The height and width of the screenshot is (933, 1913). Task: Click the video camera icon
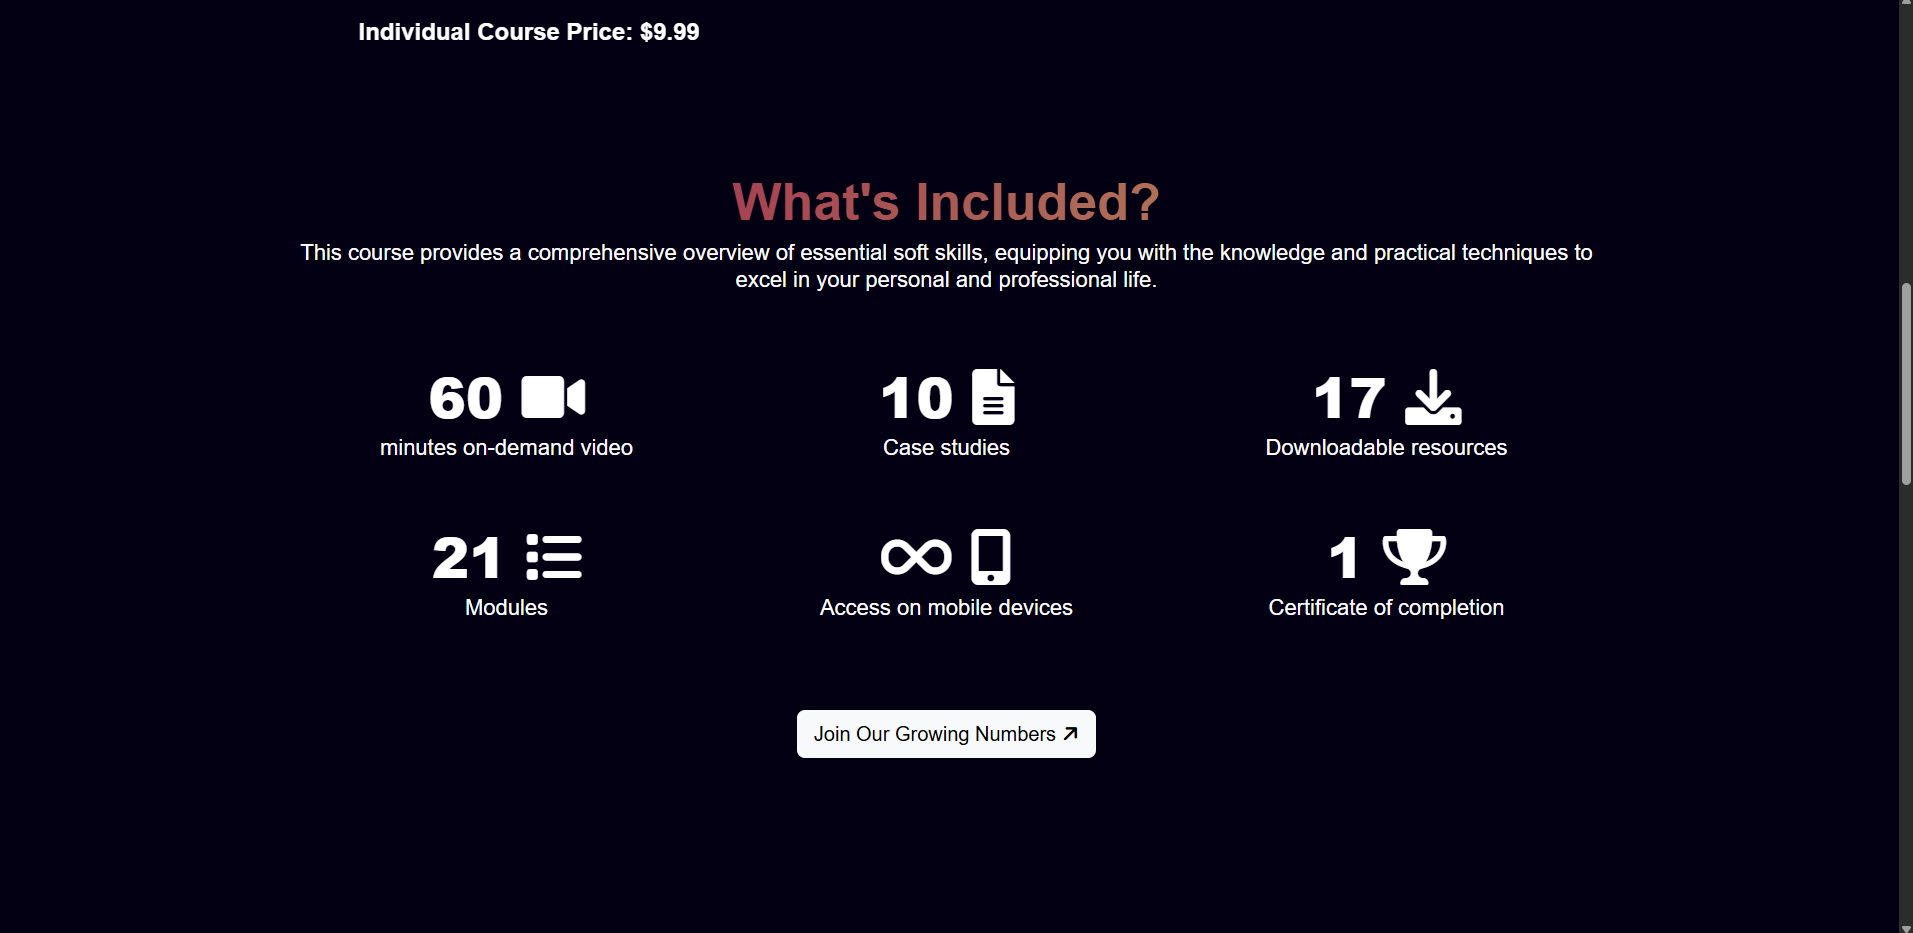pos(553,397)
